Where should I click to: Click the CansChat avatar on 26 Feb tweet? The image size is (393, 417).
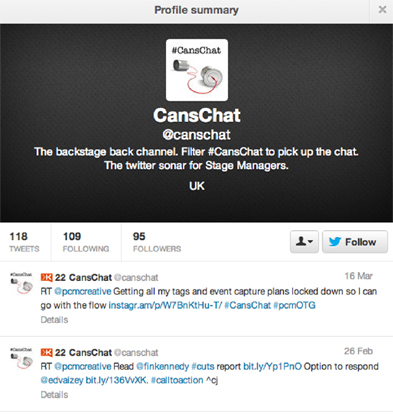21,358
